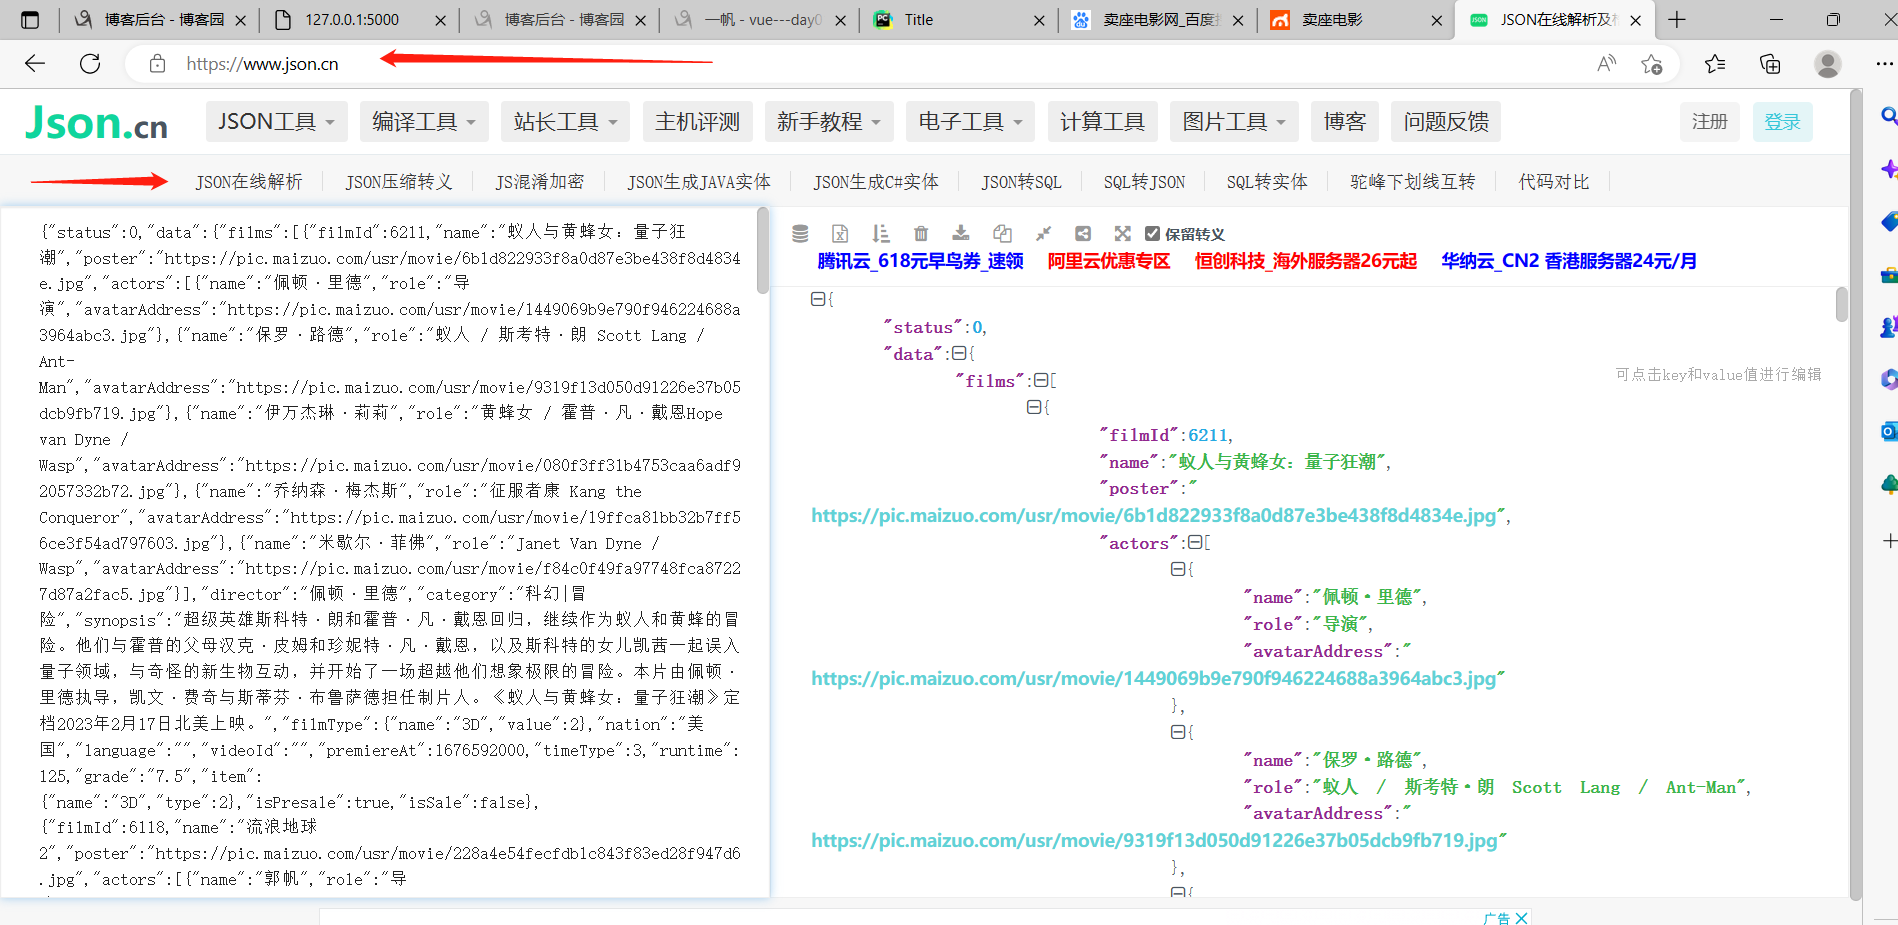The width and height of the screenshot is (1898, 925).
Task: Open the 问题反馈 menu item
Action: click(1446, 122)
